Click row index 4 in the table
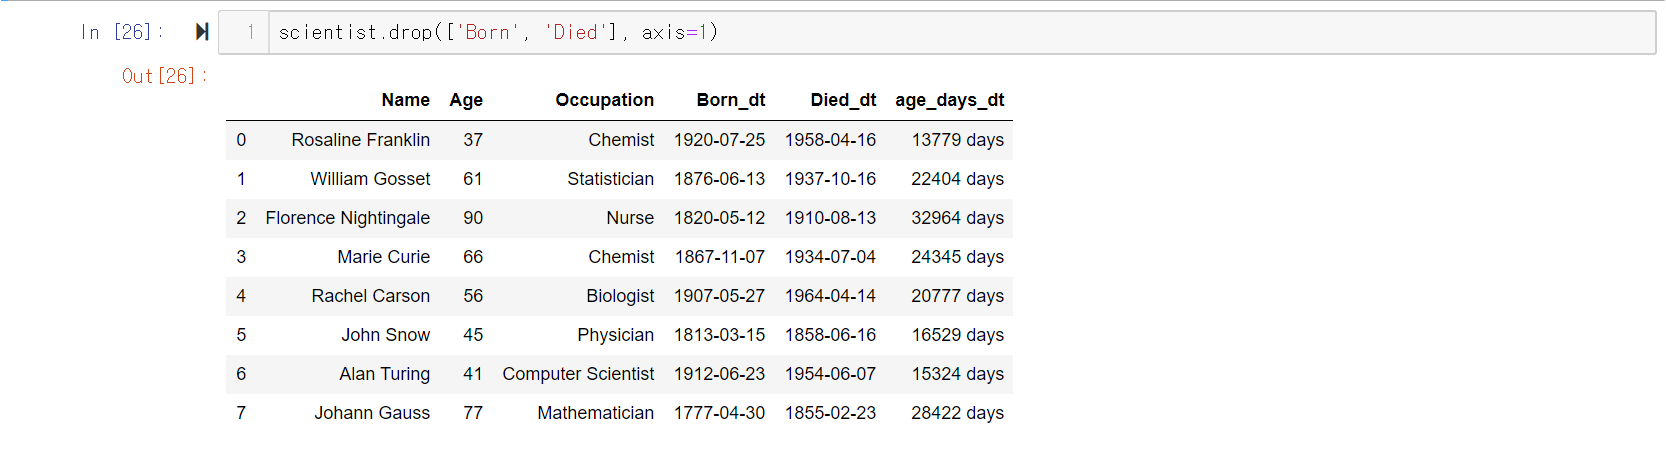This screenshot has height=451, width=1666. pos(241,296)
